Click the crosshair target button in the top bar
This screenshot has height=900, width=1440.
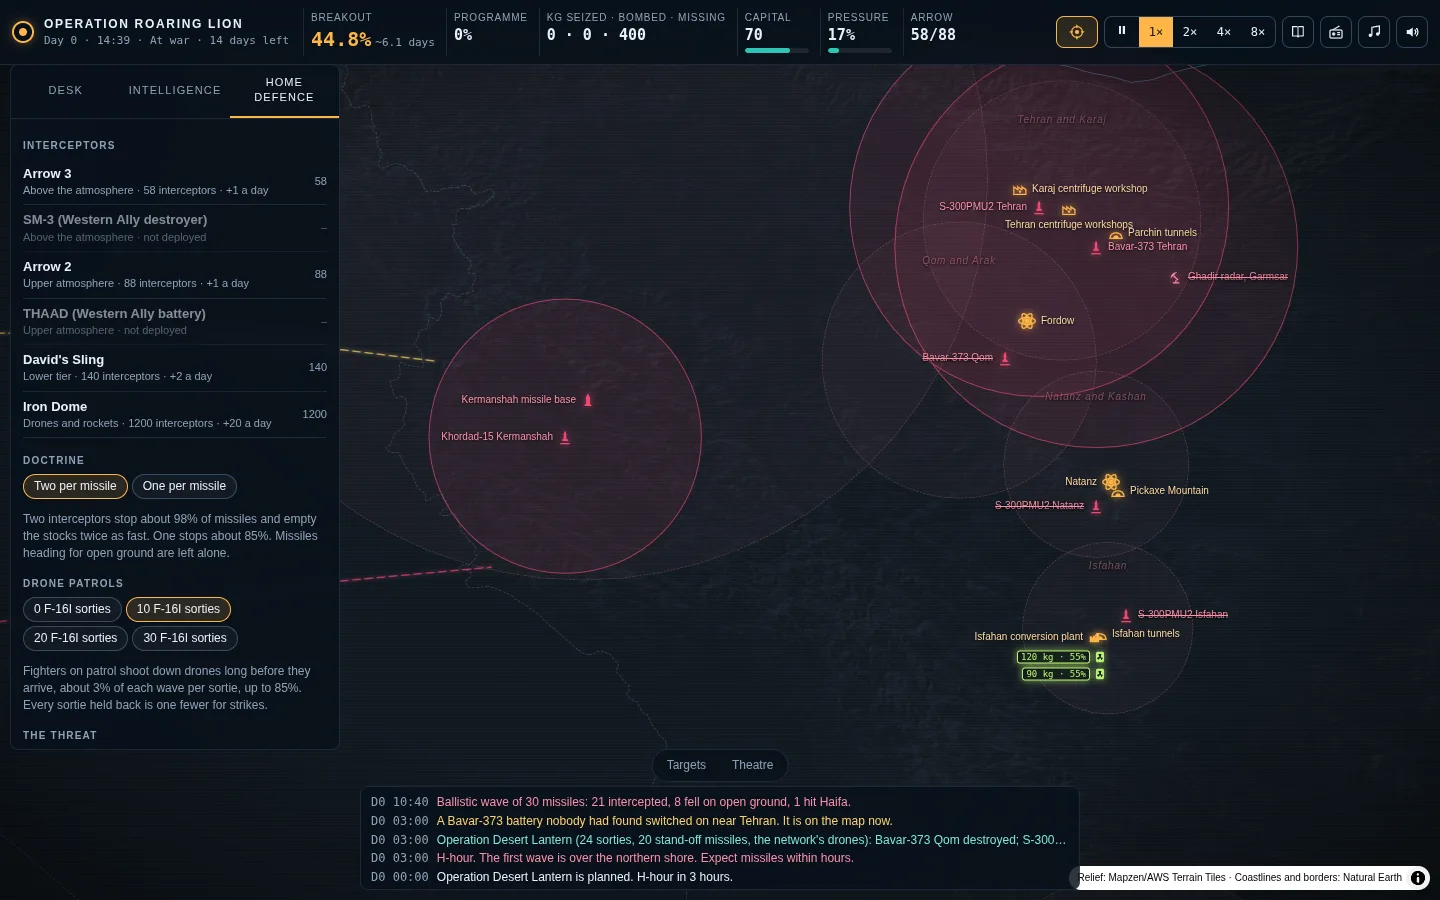(x=1077, y=32)
